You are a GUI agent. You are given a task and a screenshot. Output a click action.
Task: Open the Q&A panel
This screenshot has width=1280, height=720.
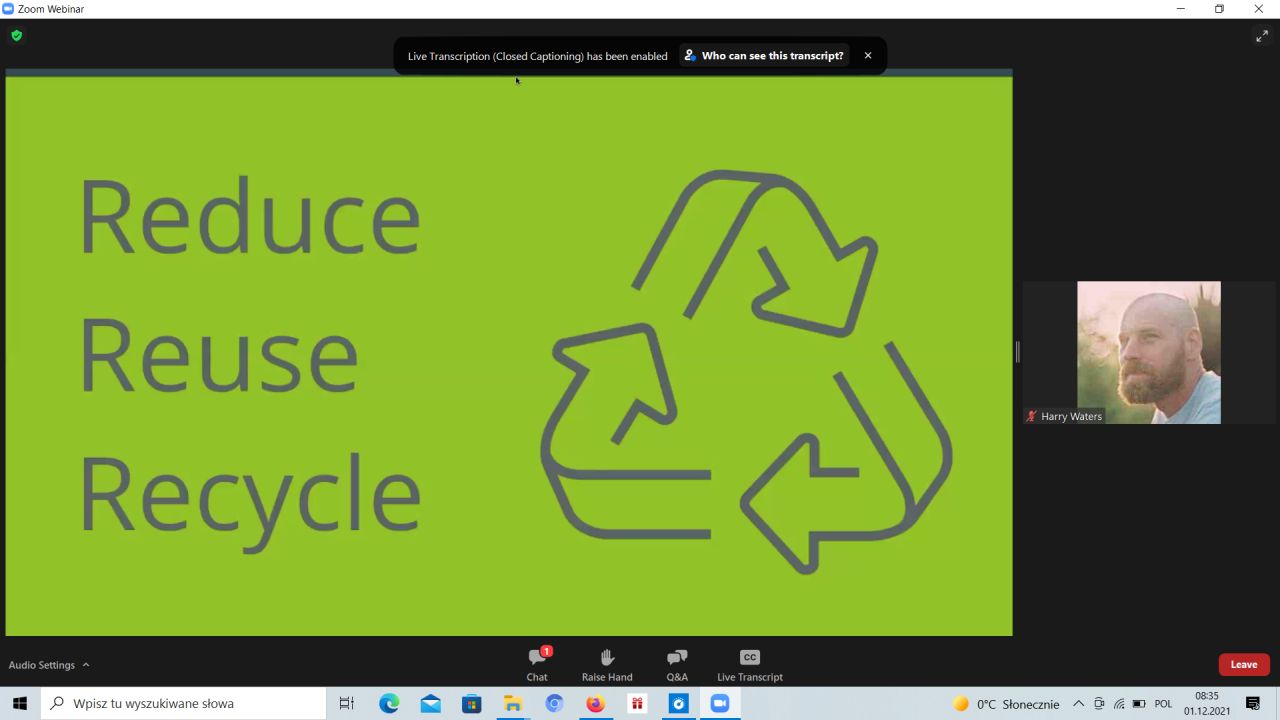point(677,665)
